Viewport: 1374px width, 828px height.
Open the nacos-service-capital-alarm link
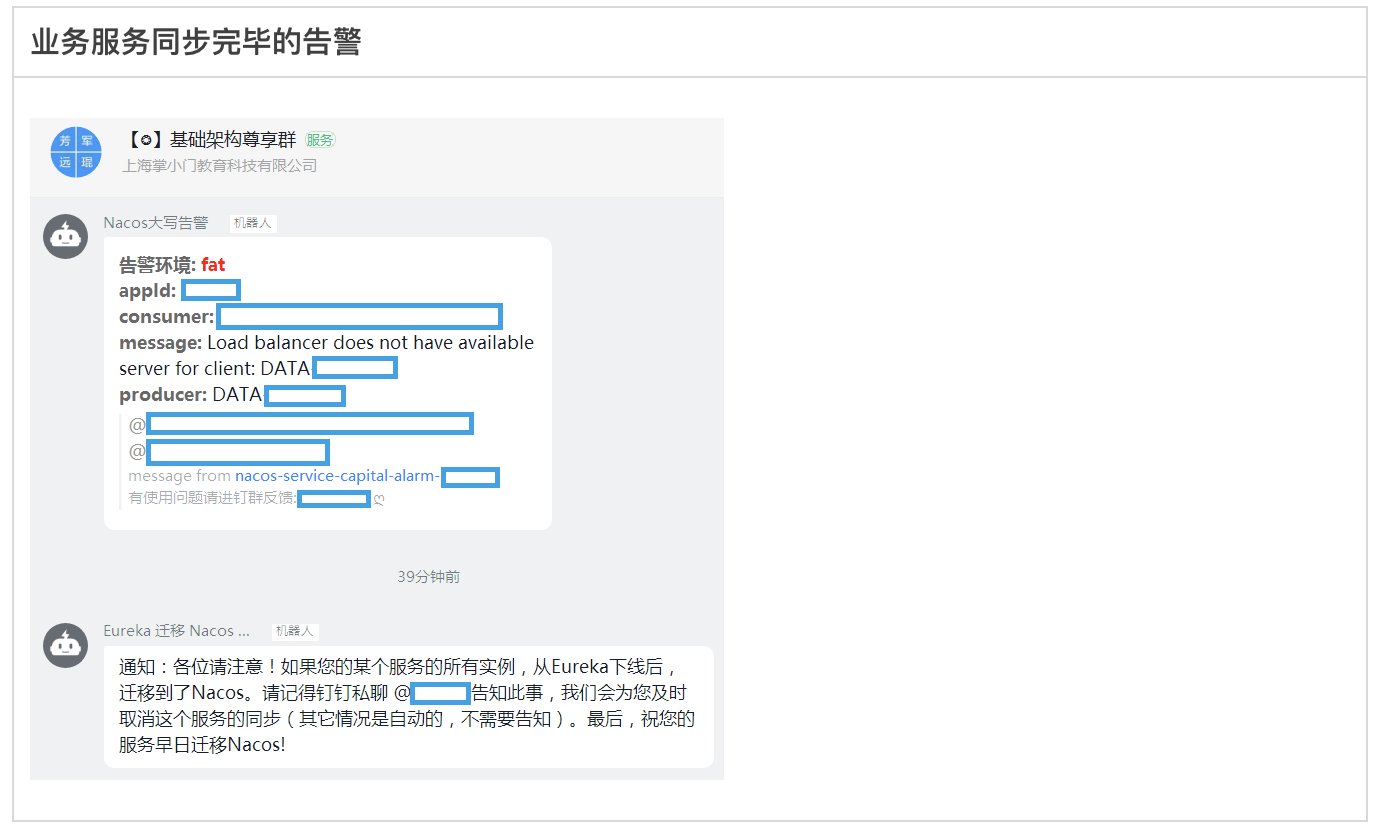pyautogui.click(x=337, y=476)
